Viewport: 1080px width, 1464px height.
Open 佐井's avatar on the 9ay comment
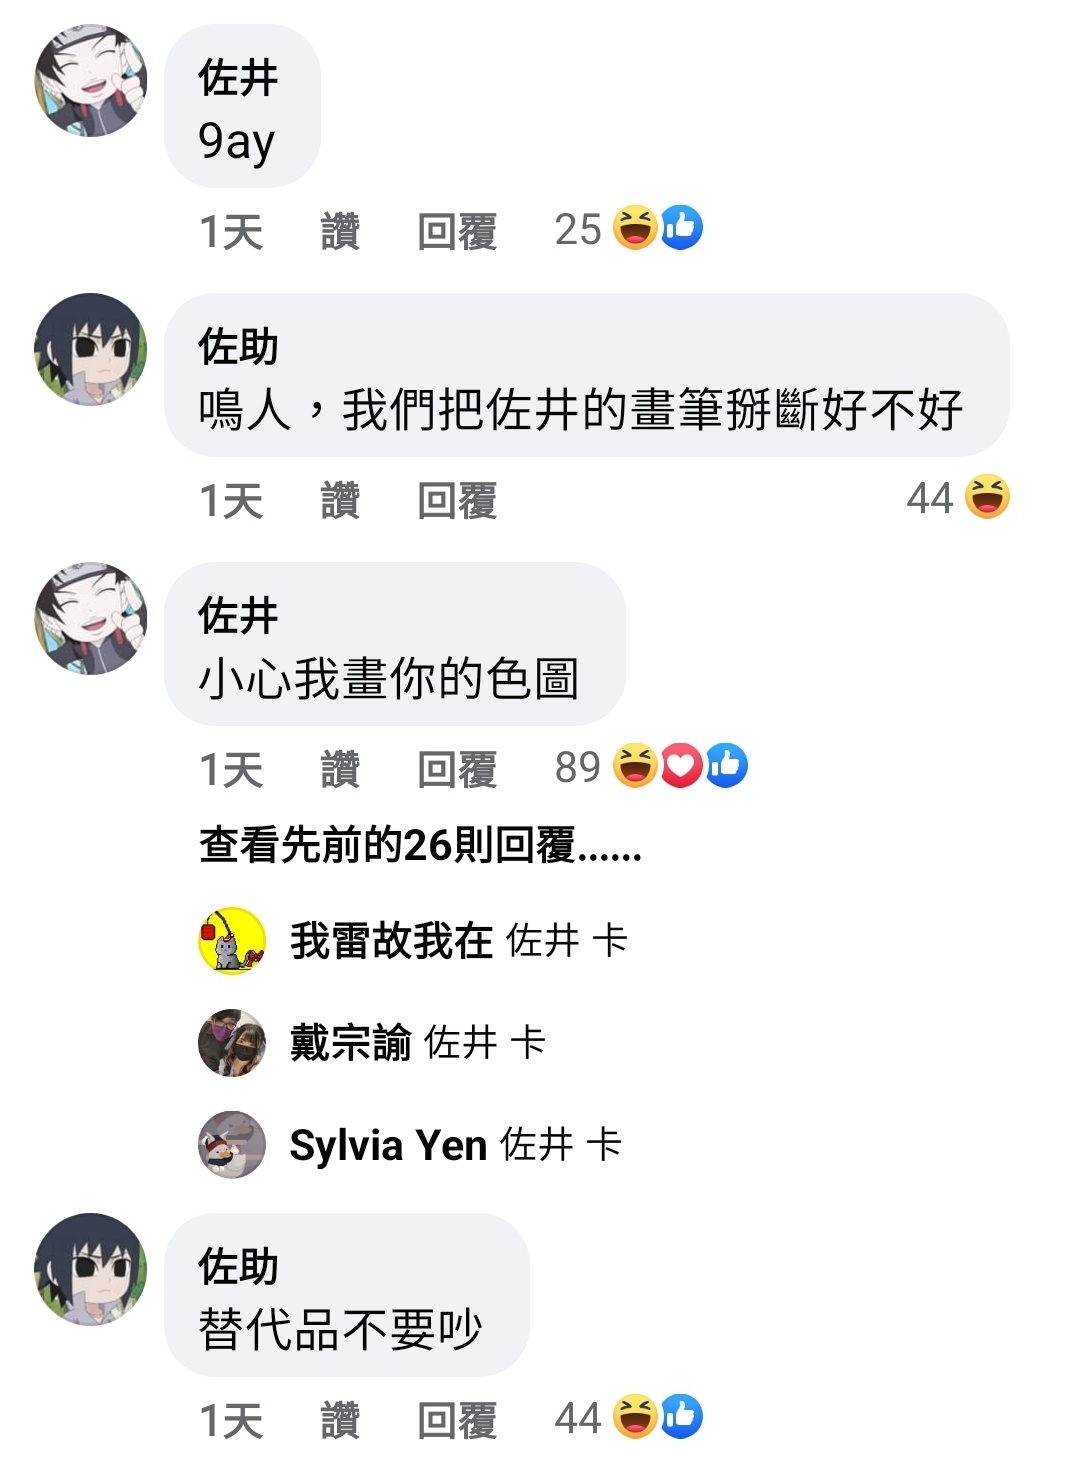[91, 80]
